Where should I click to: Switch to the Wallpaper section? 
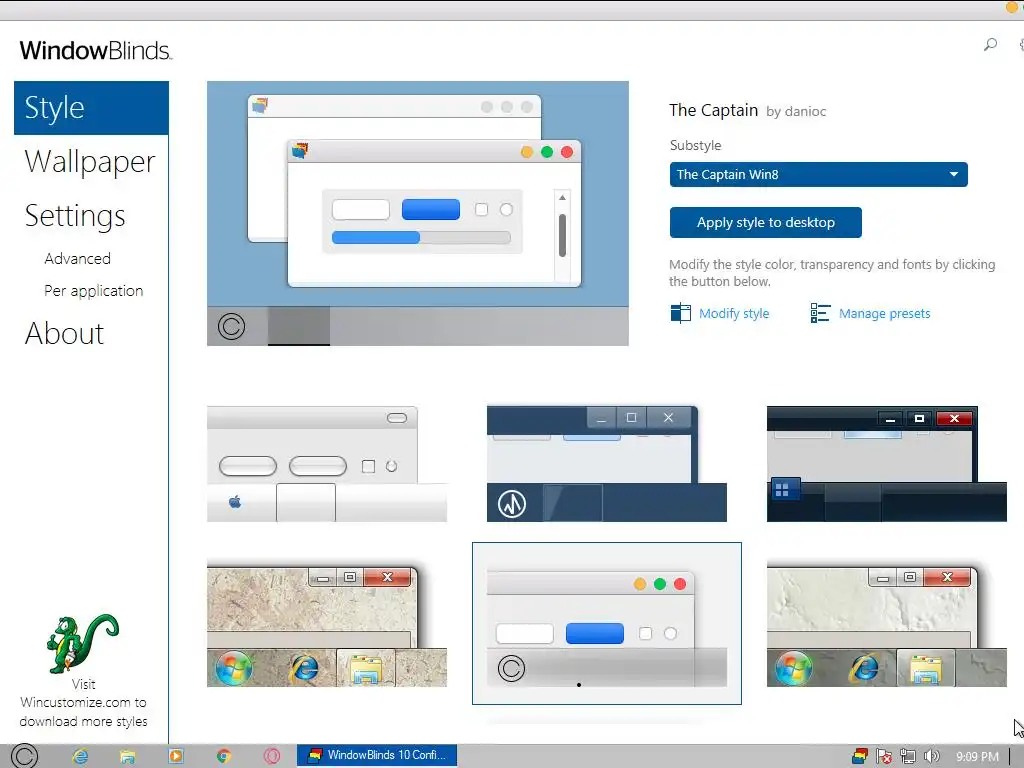(x=90, y=161)
